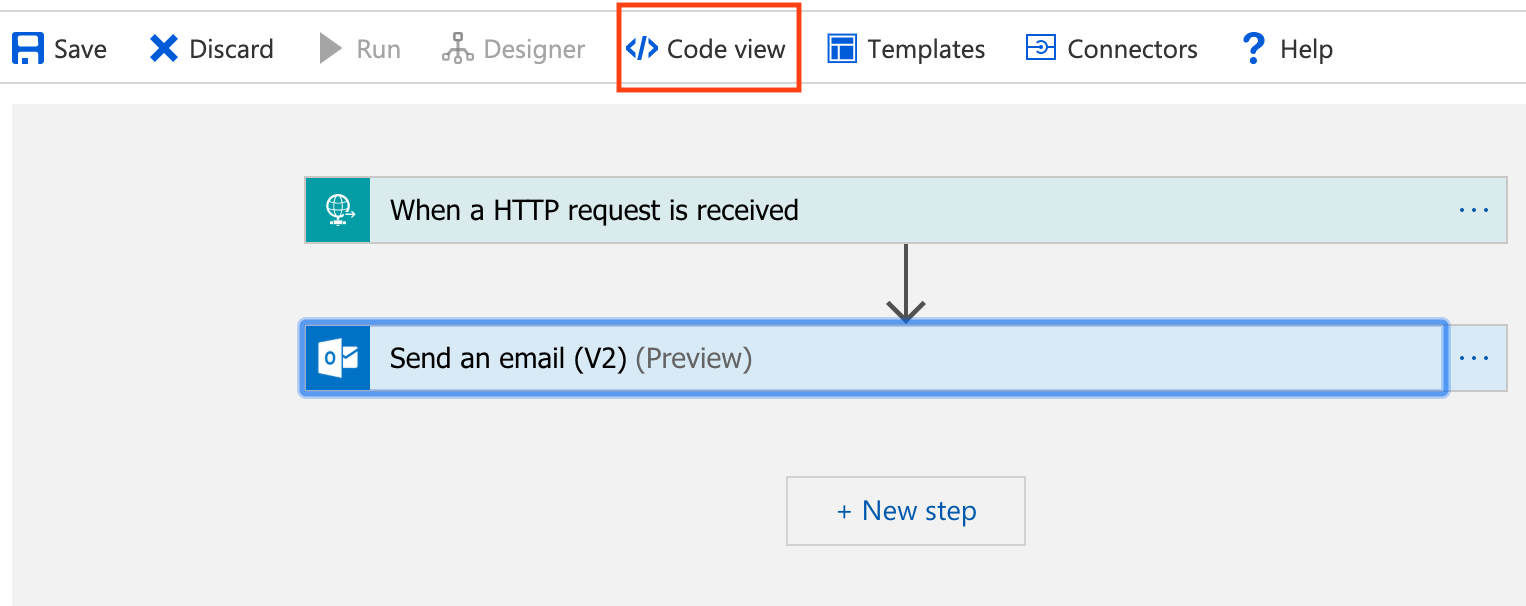Screen dimensions: 1526x606
Task: Click the Outlook icon on email step
Action: pos(338,358)
